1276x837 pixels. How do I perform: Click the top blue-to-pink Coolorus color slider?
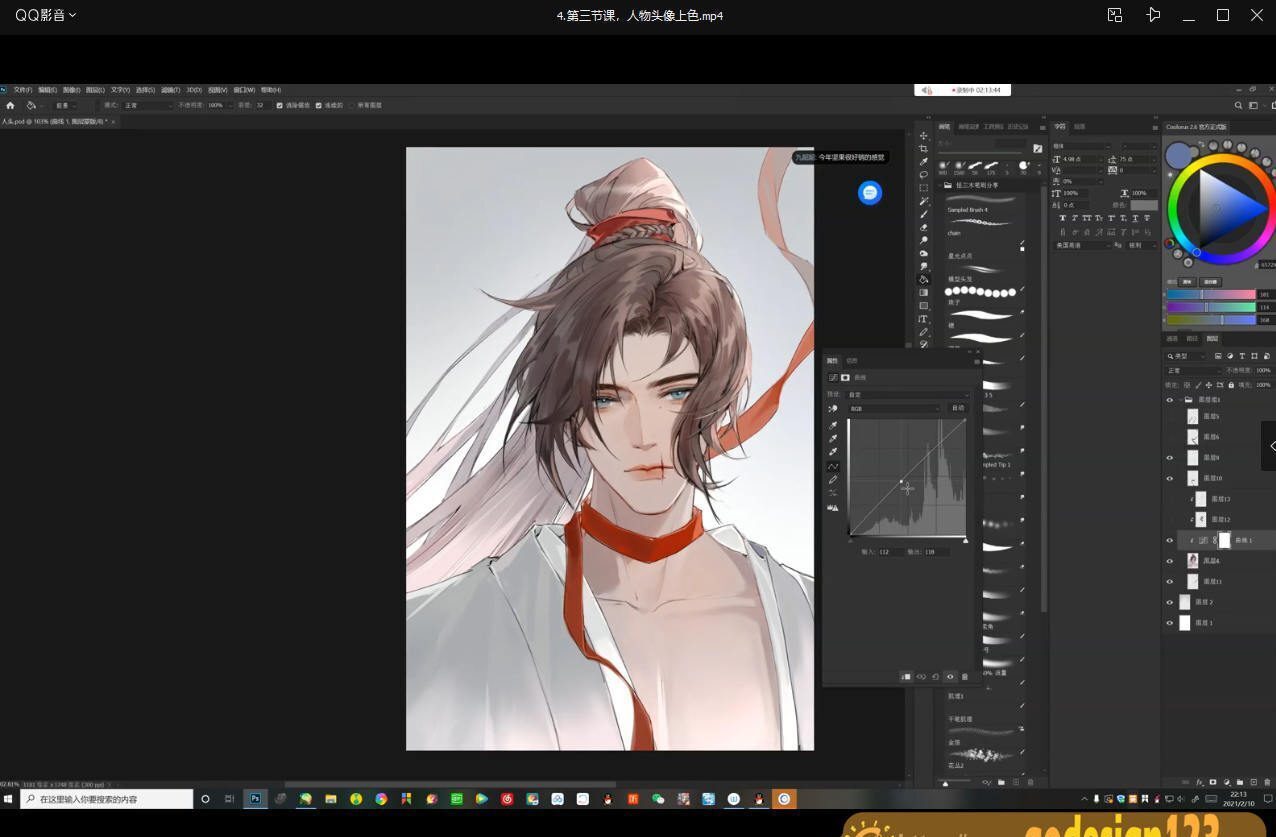click(x=1210, y=295)
